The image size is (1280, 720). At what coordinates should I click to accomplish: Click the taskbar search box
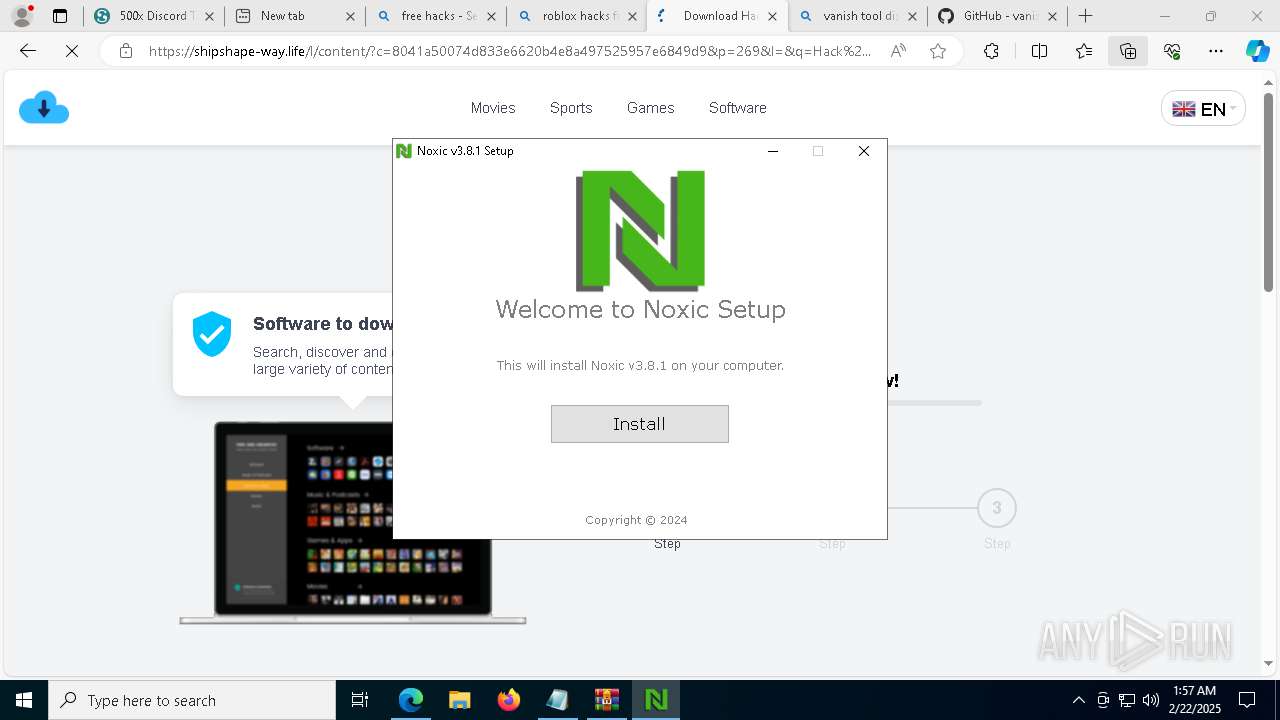(192, 700)
